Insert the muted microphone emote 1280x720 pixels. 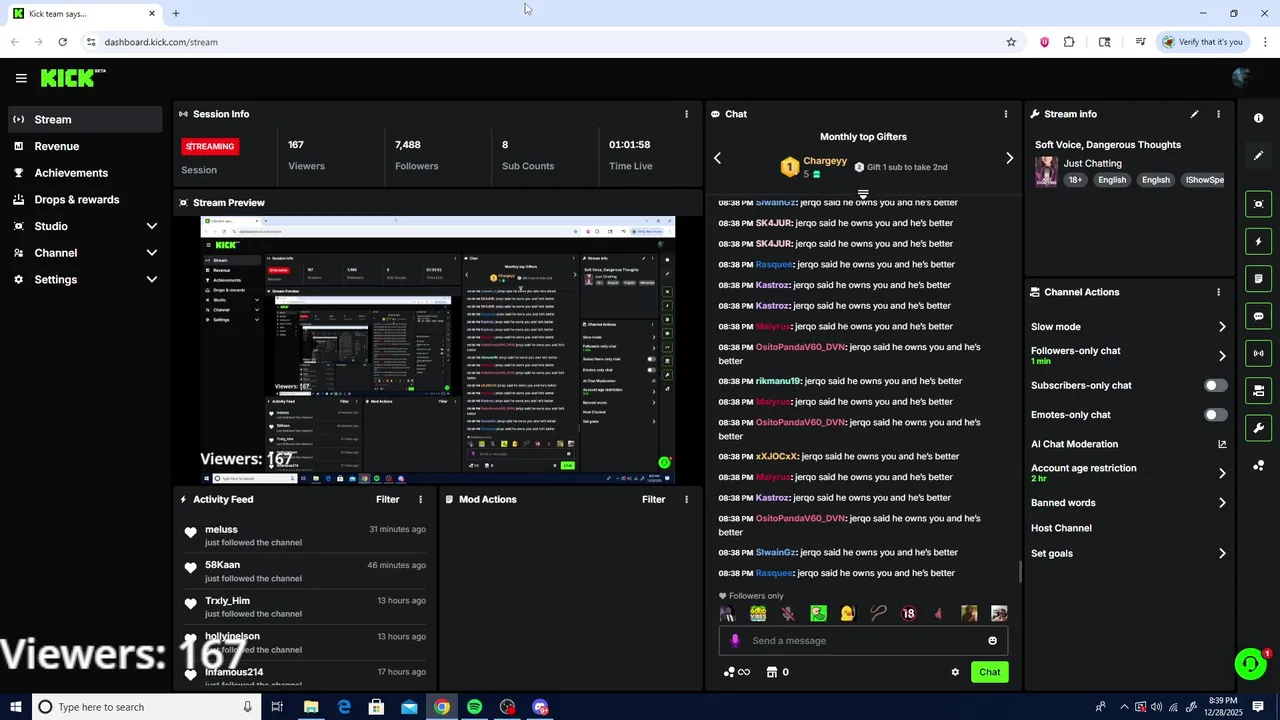click(x=788, y=613)
